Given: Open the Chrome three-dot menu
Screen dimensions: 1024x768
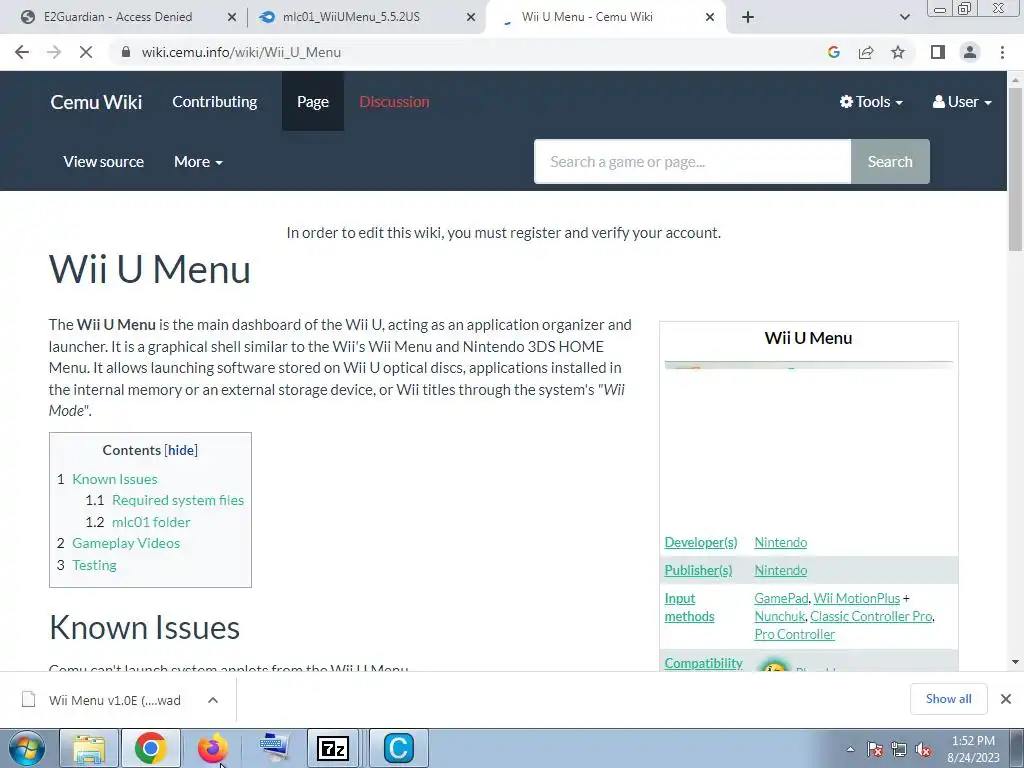Looking at the screenshot, I should [x=1002, y=52].
